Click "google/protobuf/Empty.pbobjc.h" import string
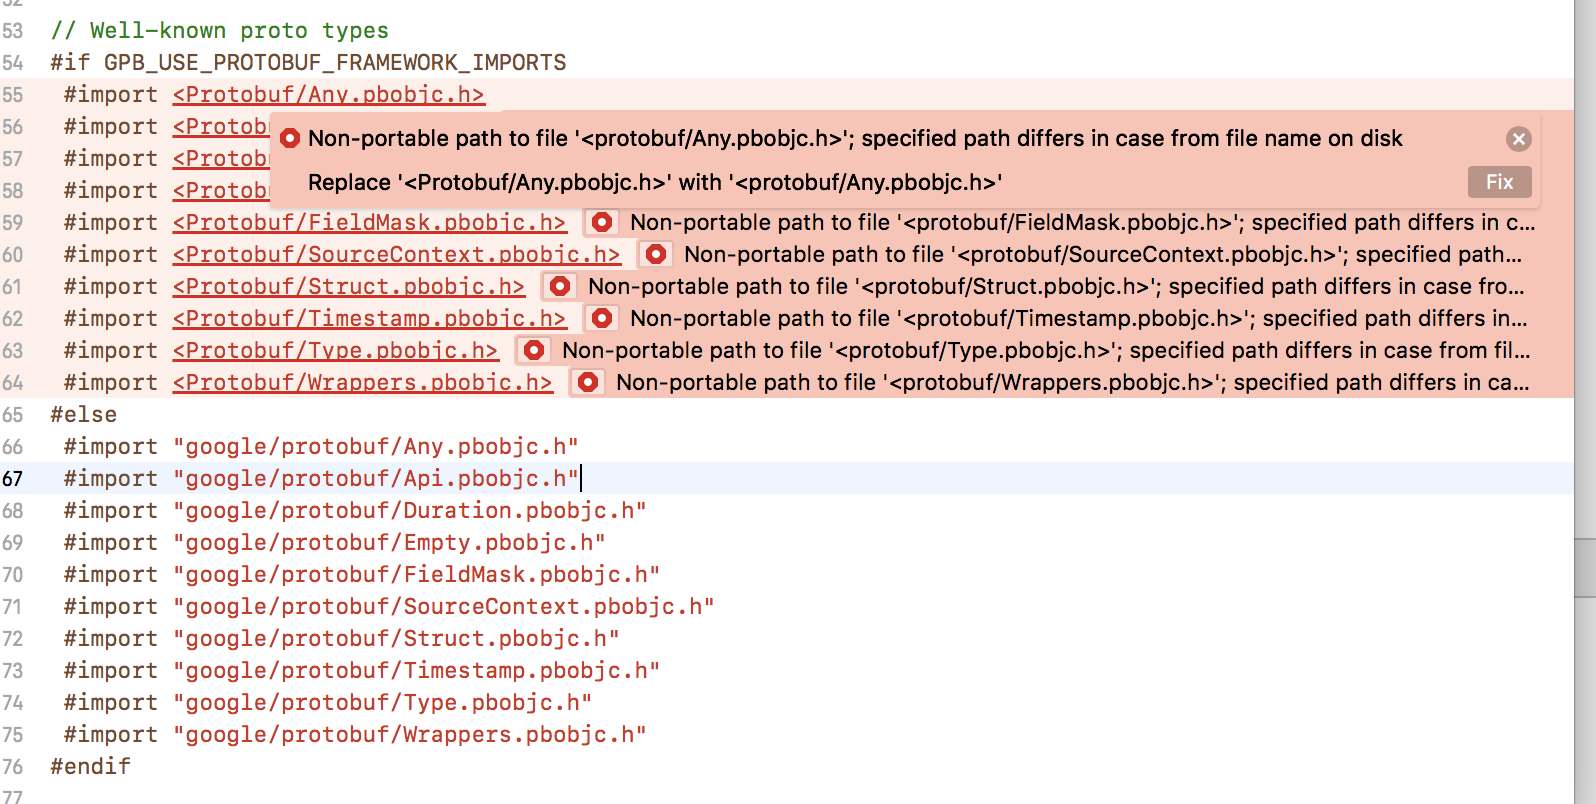Screen dimensions: 1596x804 pos(389,542)
